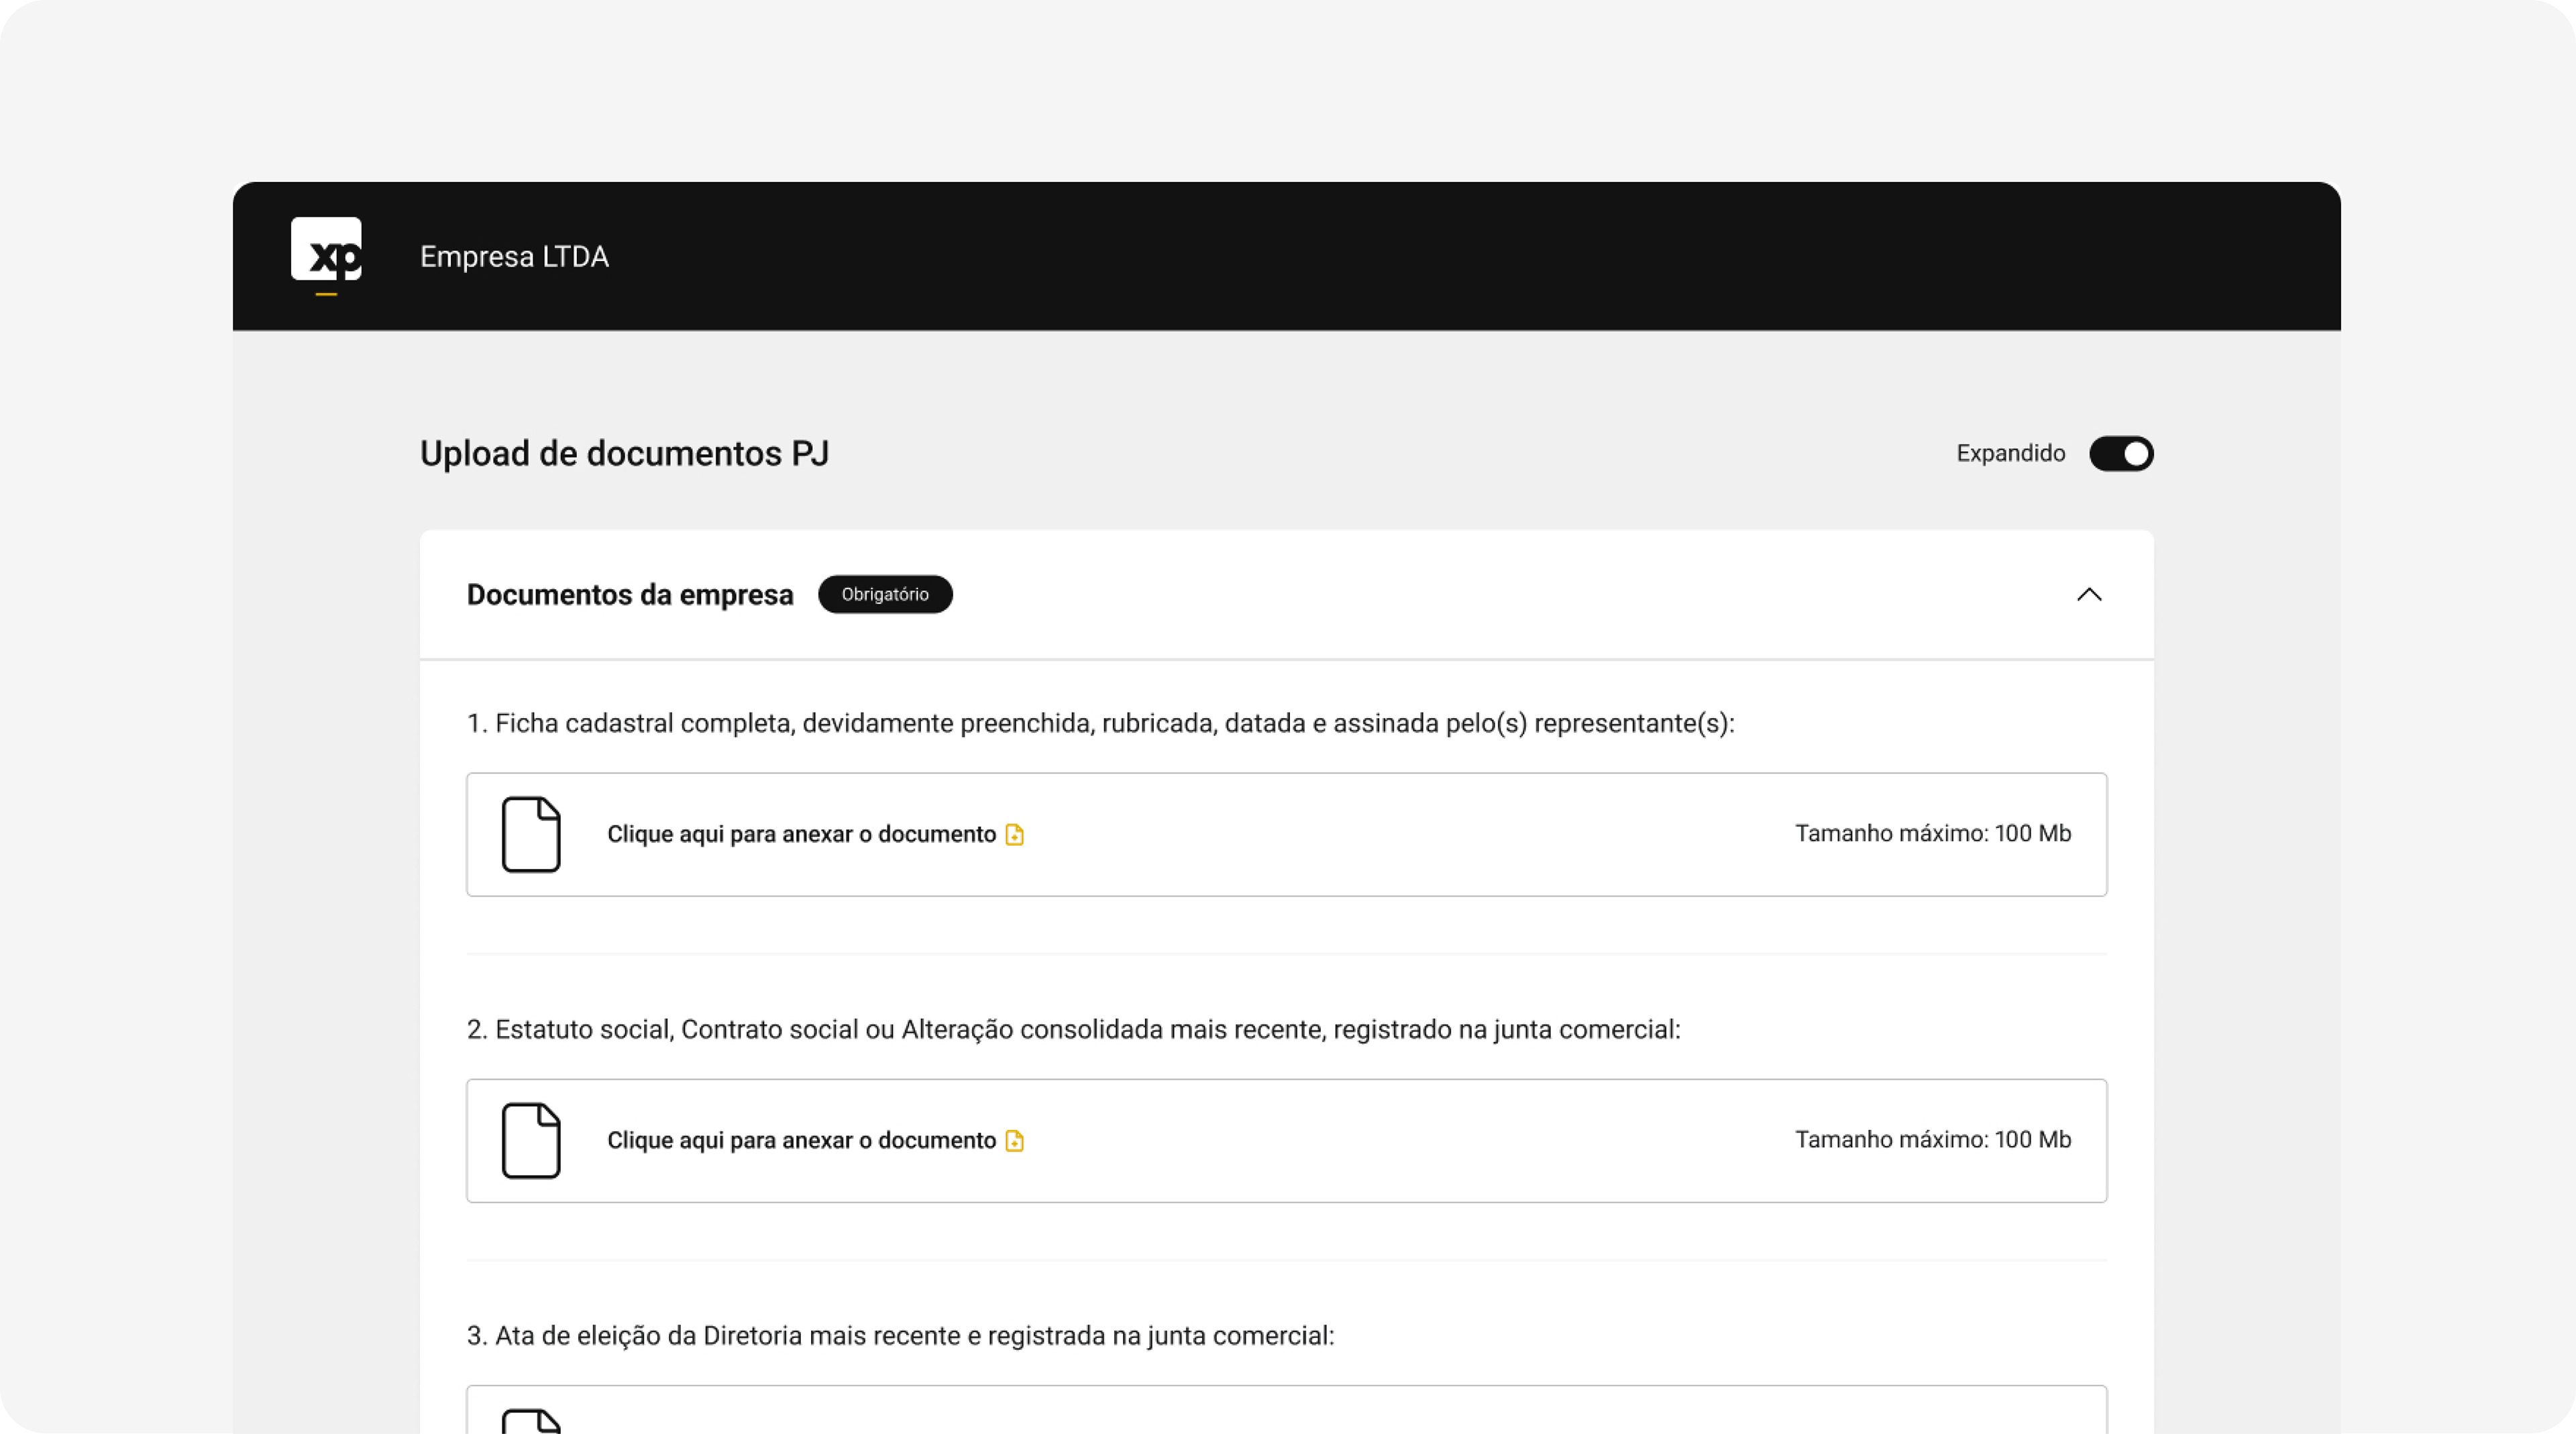
Task: Click the Obrigatório badge
Action: point(885,594)
